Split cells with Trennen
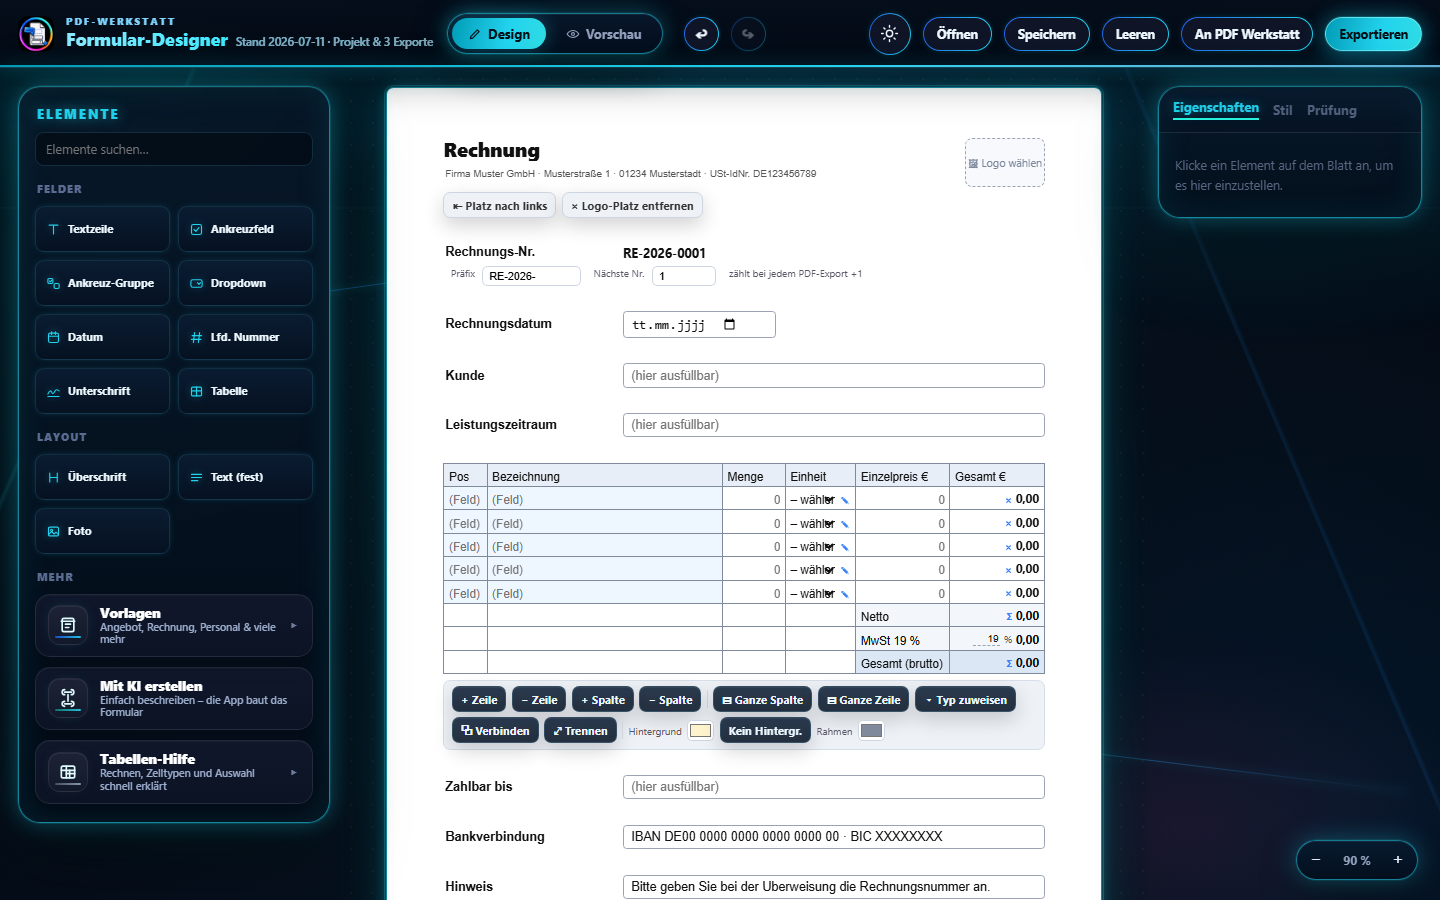The height and width of the screenshot is (900, 1440). point(580,731)
